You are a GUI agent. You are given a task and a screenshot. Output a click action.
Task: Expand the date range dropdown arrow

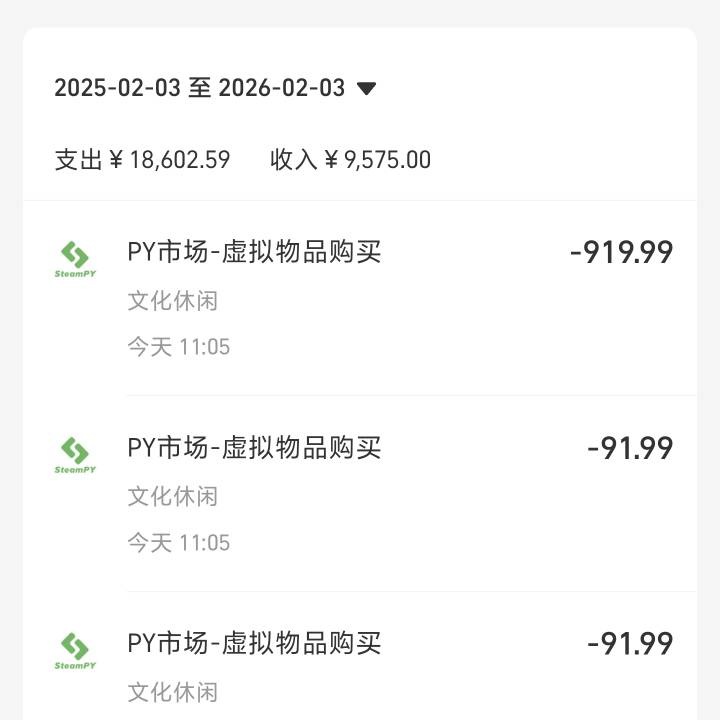366,88
